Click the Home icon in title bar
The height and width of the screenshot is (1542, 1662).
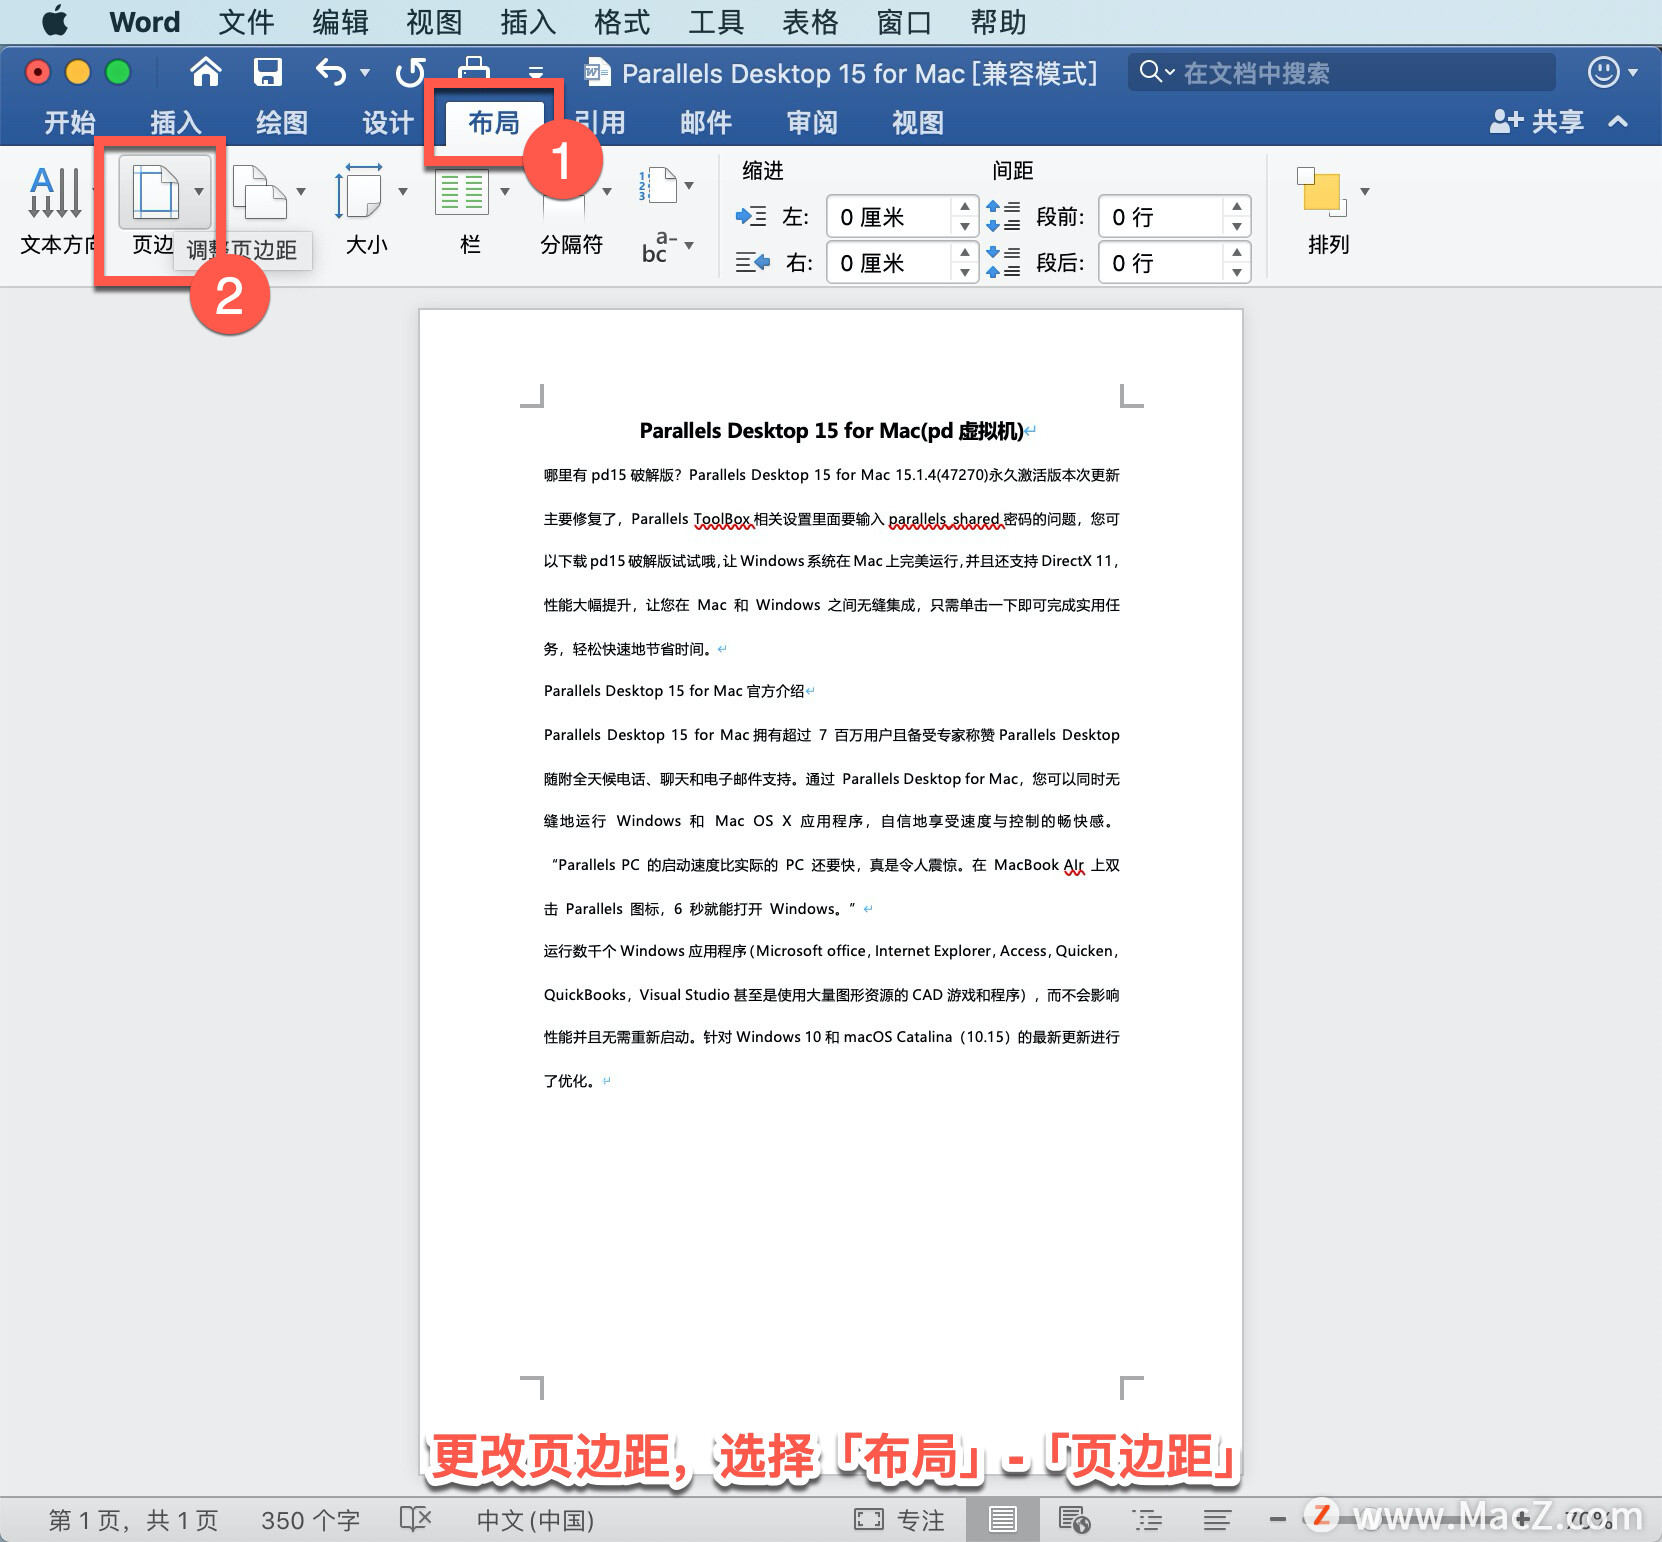(205, 72)
